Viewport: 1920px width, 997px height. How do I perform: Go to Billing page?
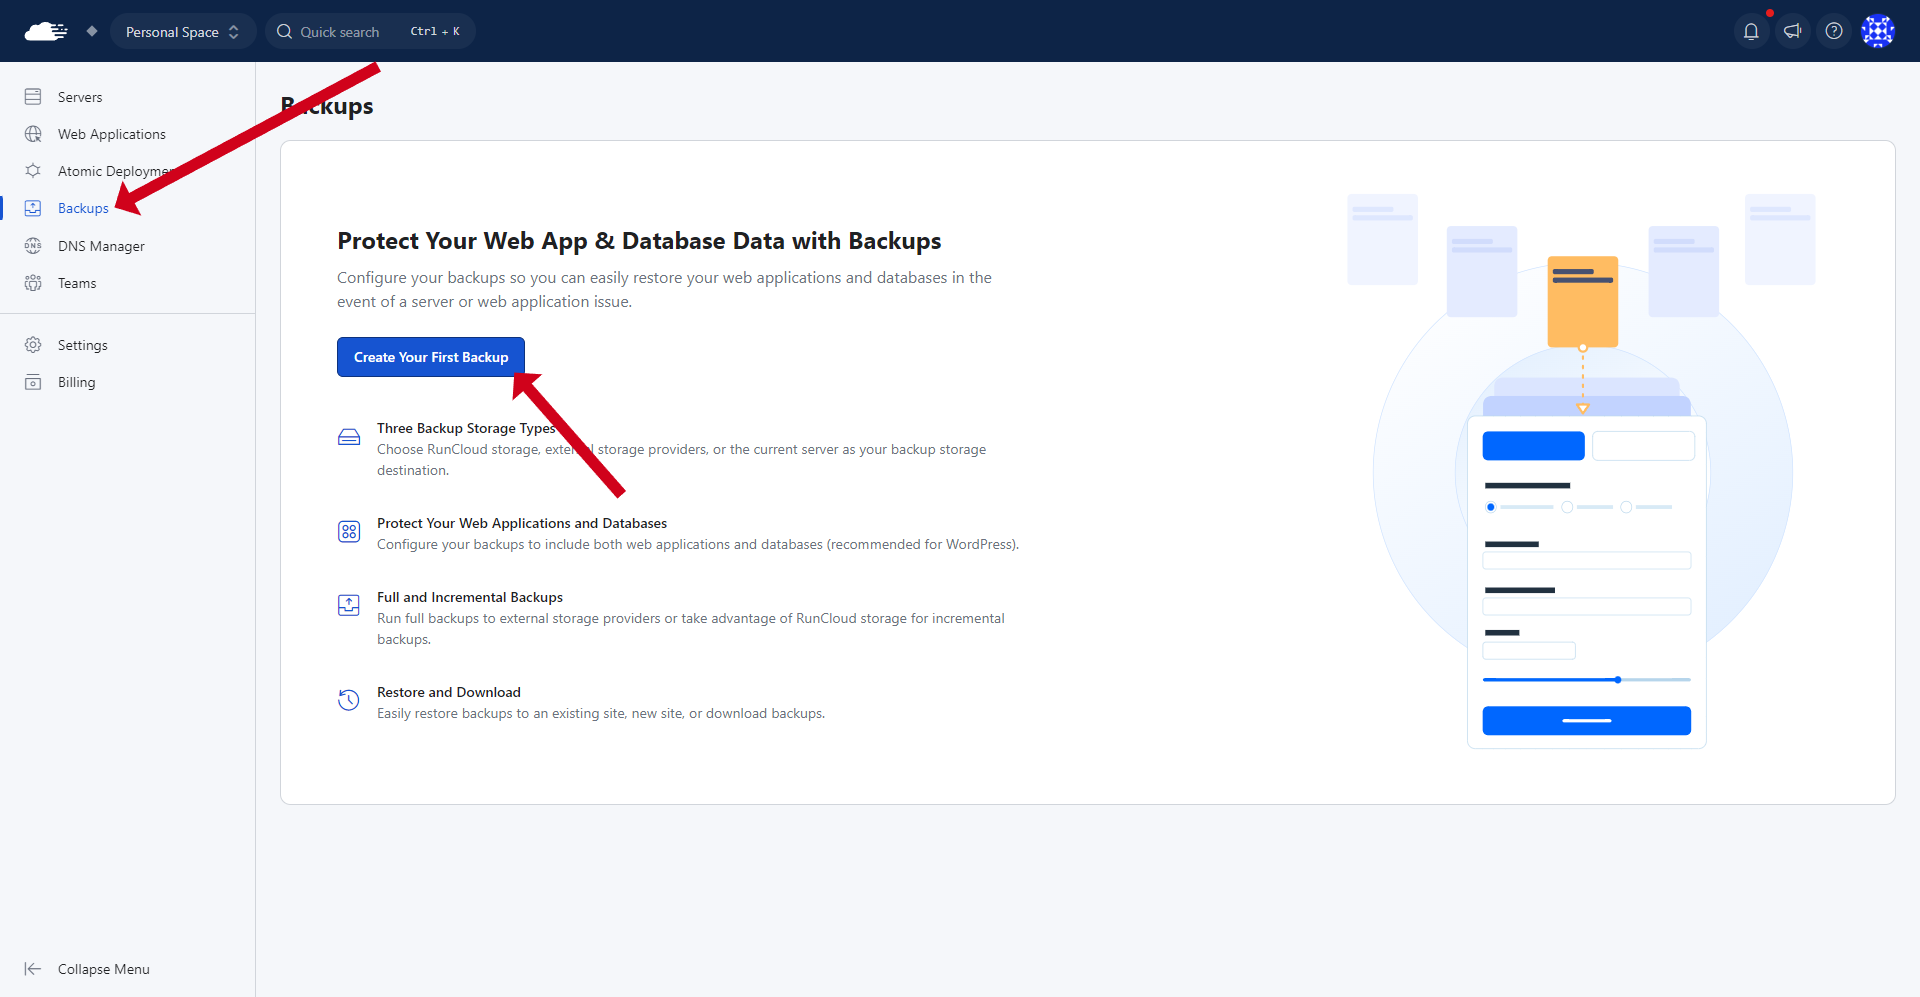point(76,382)
